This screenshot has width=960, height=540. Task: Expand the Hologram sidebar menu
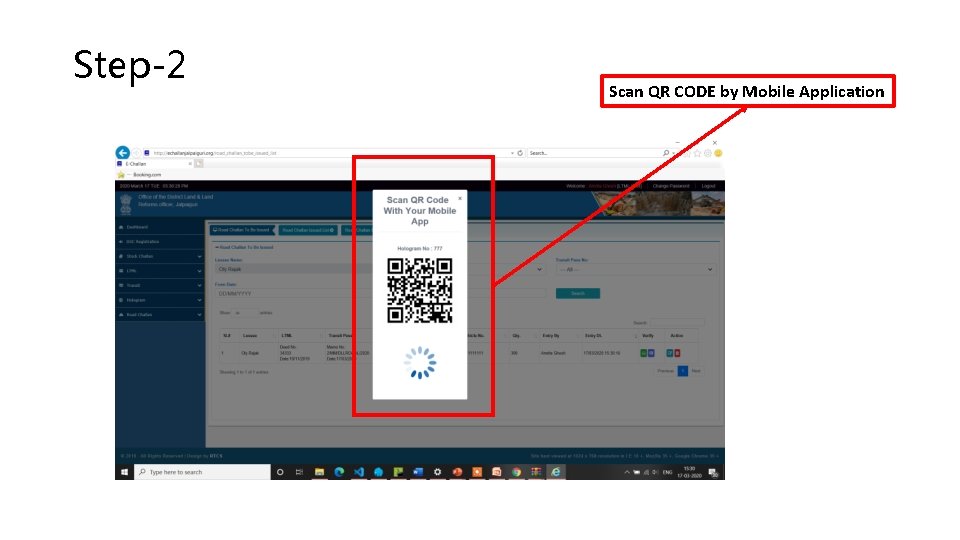tap(160, 300)
